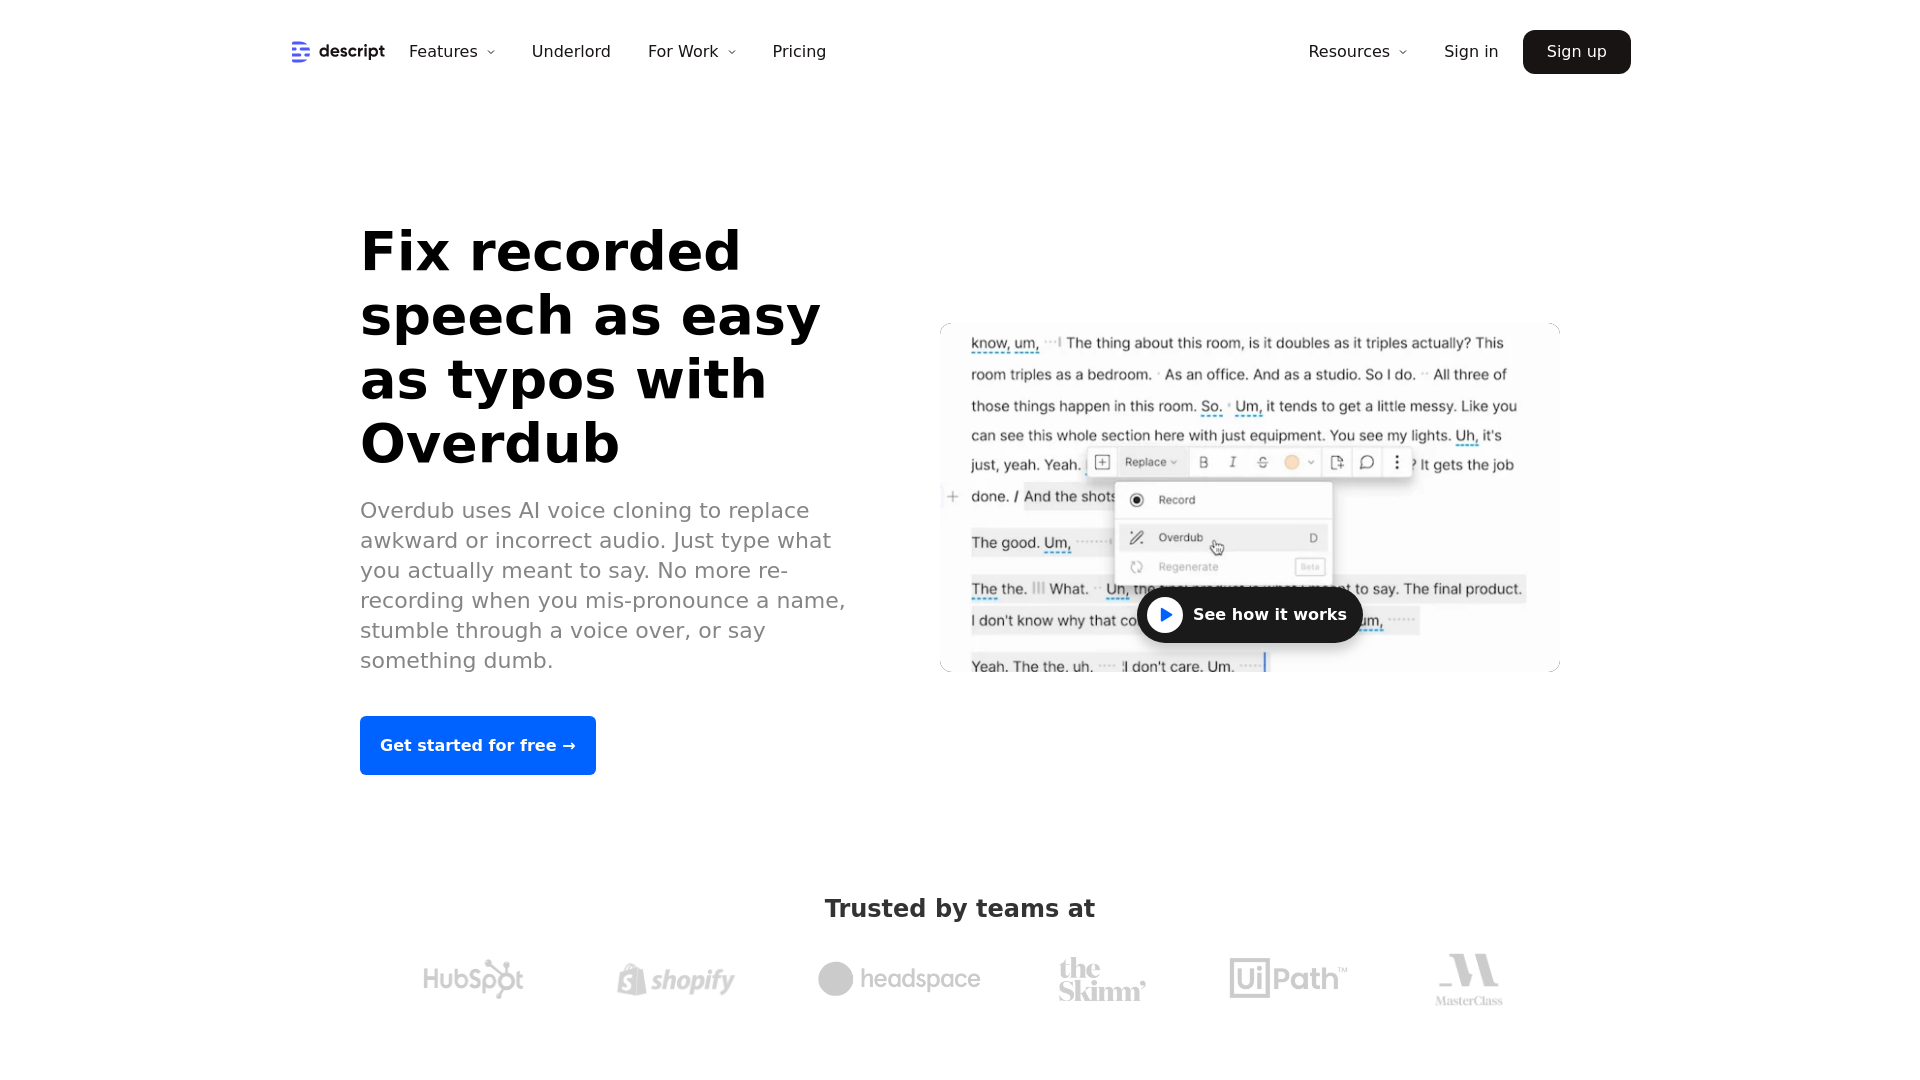Click the Record icon in dropdown menu
1920x1080 pixels.
point(1137,498)
